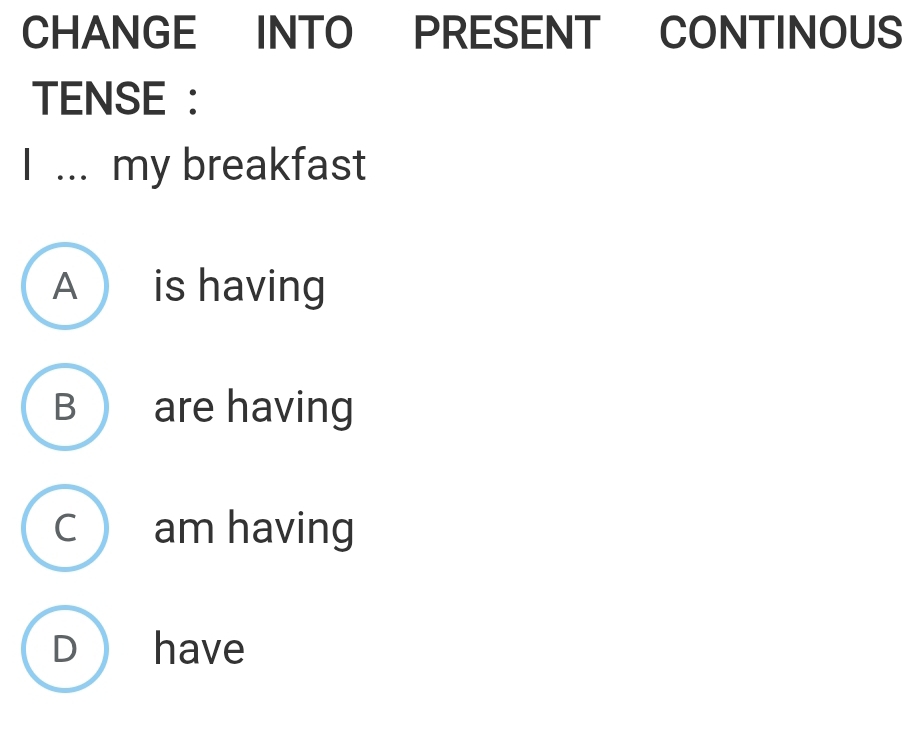
Task: Click the pronoun "I" starting the sentence
Action: 29,165
